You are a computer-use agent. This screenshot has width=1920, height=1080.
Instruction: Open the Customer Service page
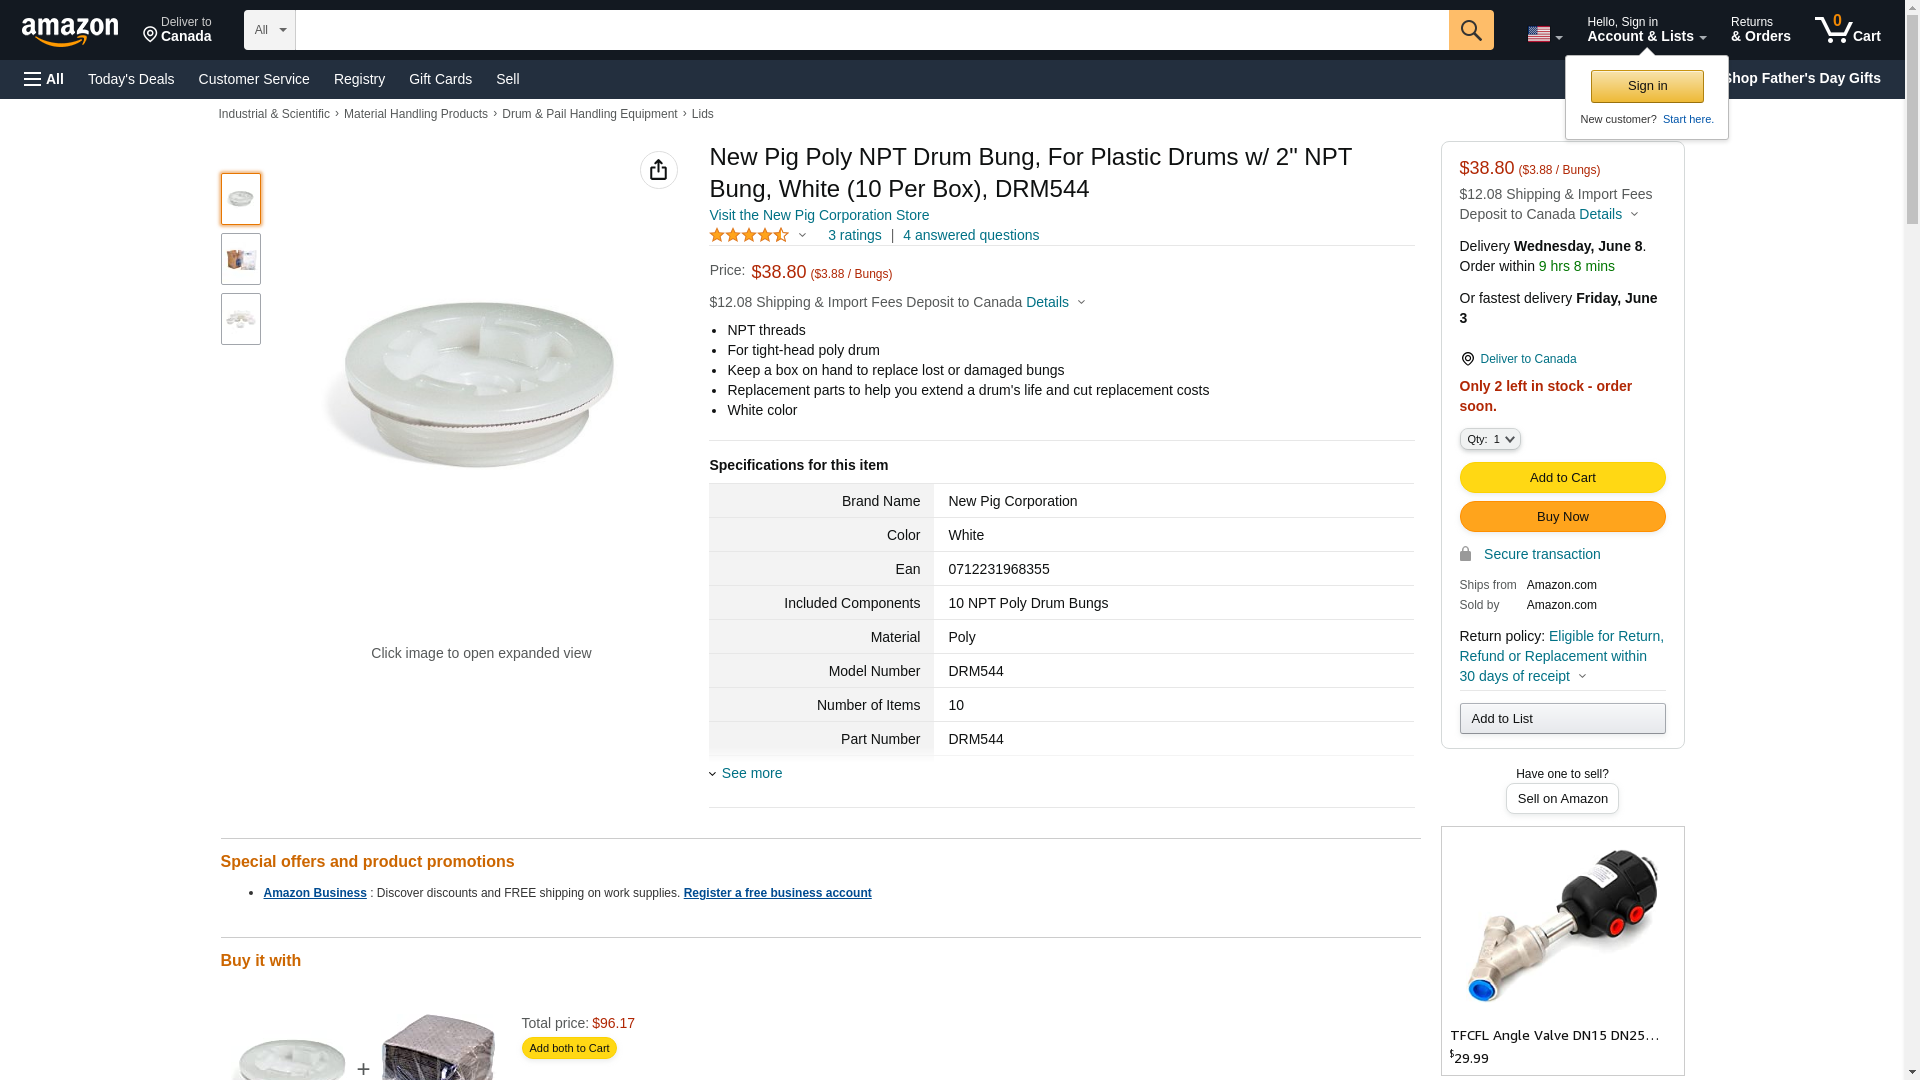click(x=254, y=79)
